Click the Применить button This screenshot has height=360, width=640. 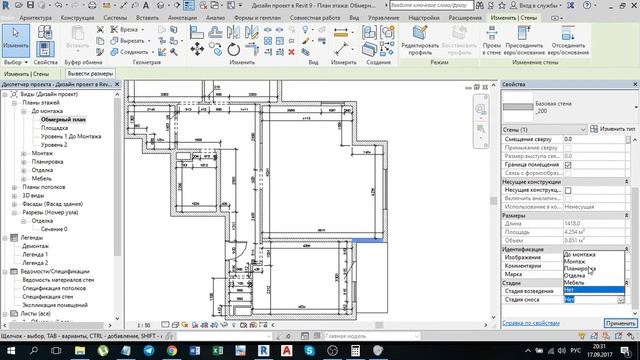pyautogui.click(x=620, y=323)
